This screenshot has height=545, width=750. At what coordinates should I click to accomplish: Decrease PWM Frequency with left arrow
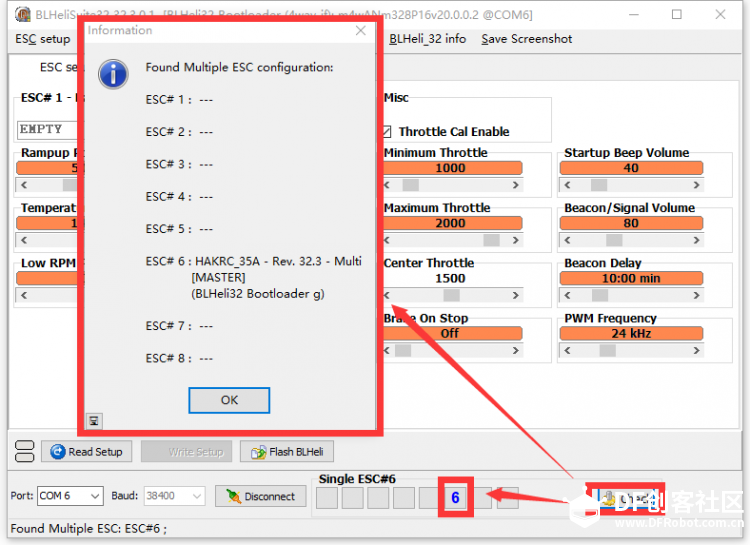coord(567,351)
